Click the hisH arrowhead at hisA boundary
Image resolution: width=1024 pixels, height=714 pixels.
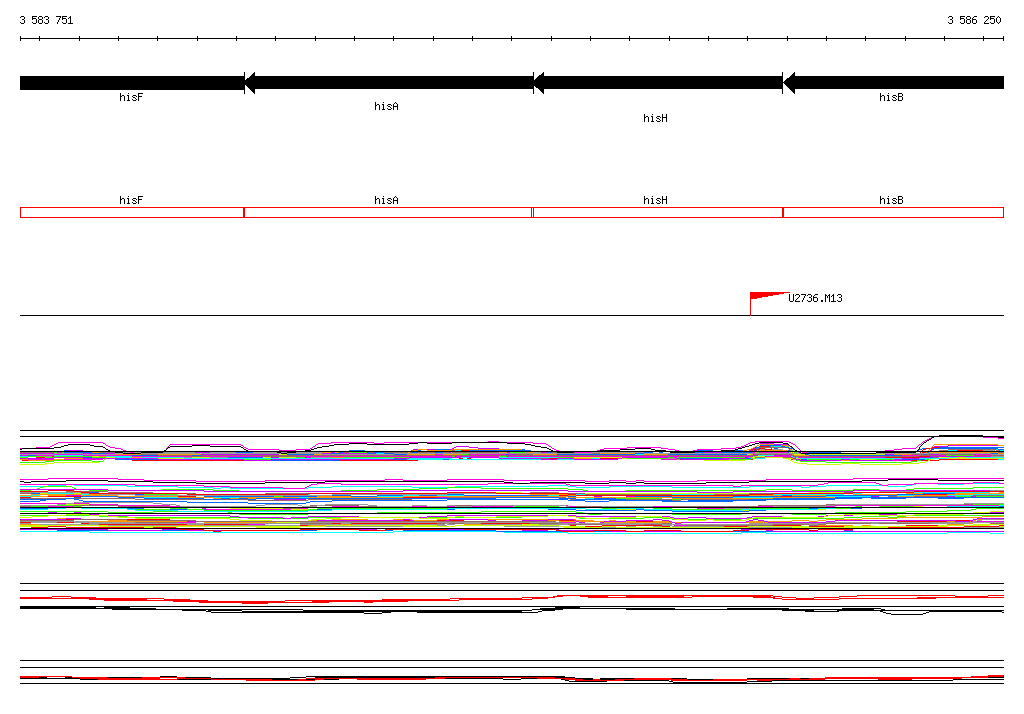[539, 83]
